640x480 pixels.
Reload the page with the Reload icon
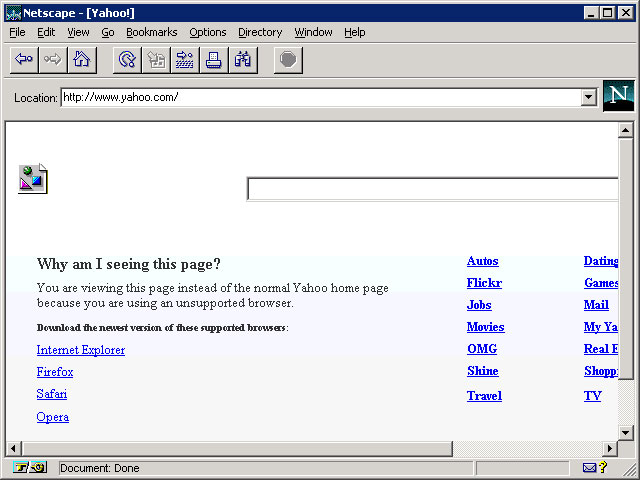click(x=127, y=60)
